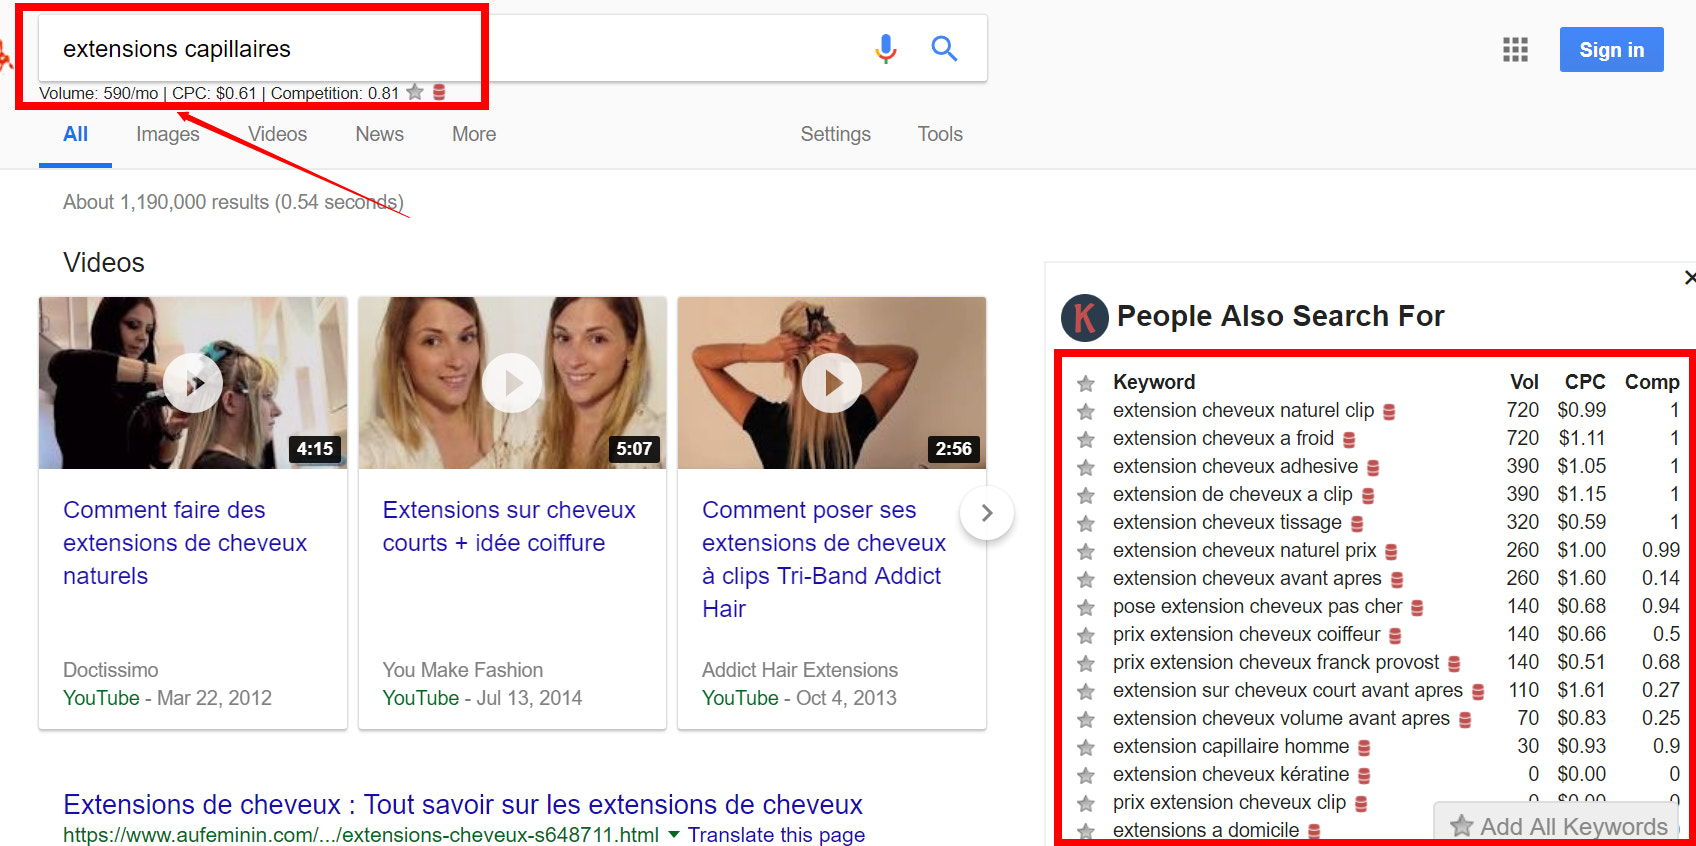Open dropdown arrow next to aufeminin URL
The height and width of the screenshot is (846, 1696).
pos(673,834)
